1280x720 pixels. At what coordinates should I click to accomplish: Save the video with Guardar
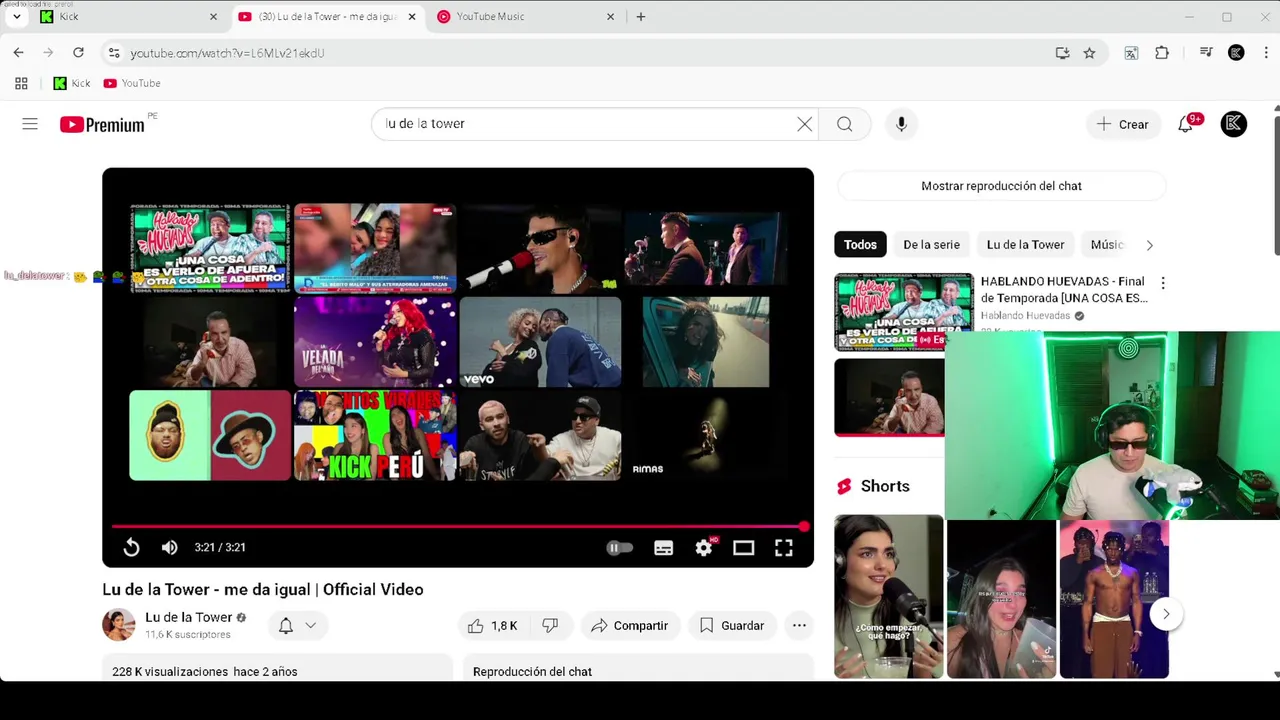coord(732,626)
